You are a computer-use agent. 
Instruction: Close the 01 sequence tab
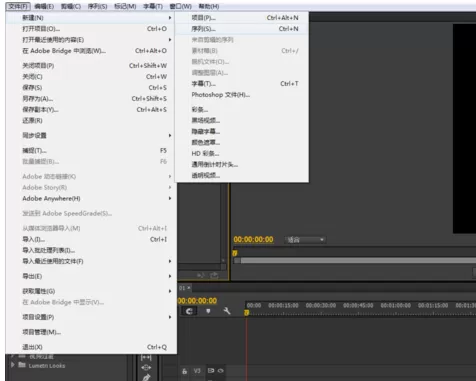[x=189, y=288]
